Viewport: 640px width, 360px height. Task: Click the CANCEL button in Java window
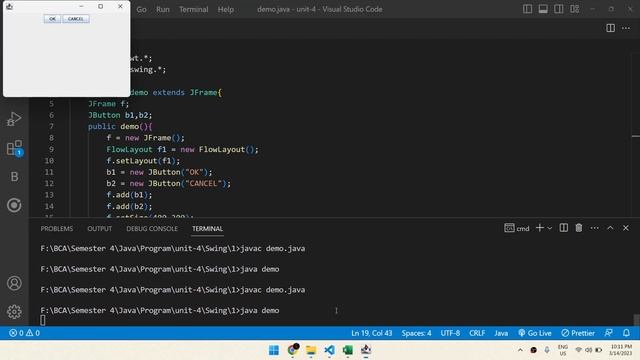click(76, 19)
